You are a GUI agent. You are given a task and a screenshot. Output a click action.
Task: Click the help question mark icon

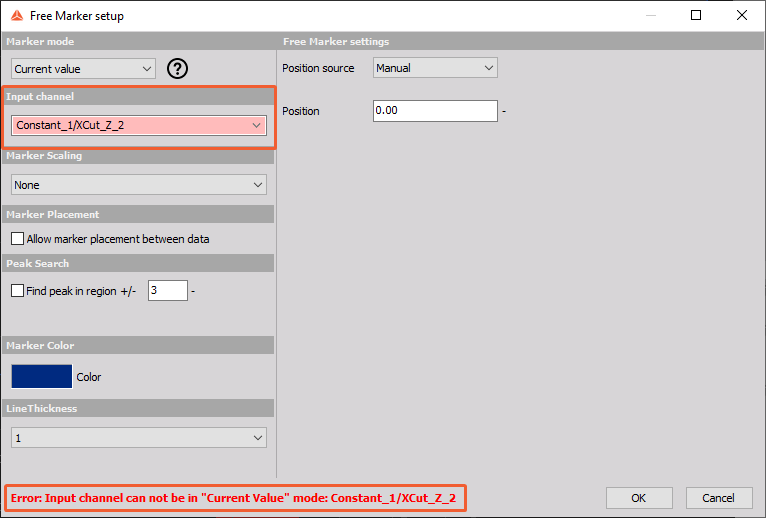pos(177,68)
